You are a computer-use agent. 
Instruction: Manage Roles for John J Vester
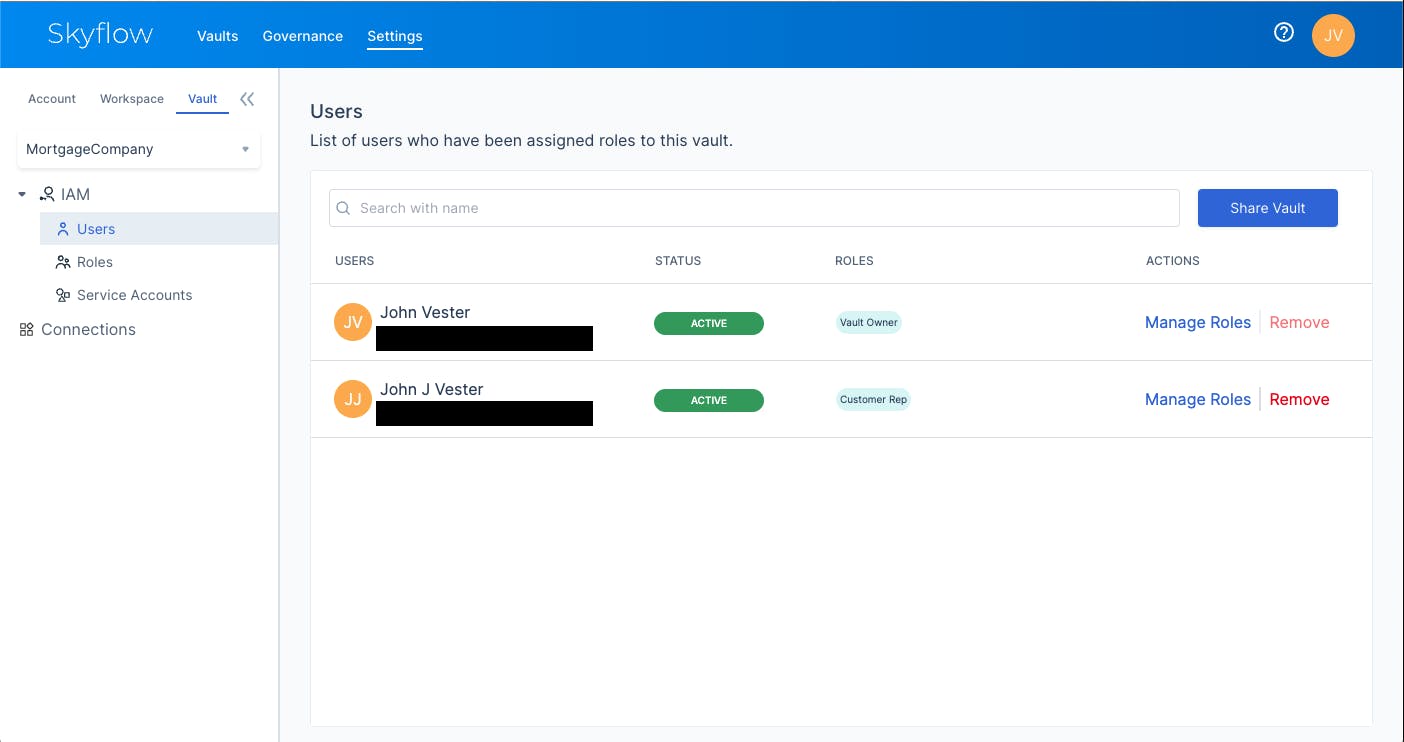pyautogui.click(x=1198, y=399)
